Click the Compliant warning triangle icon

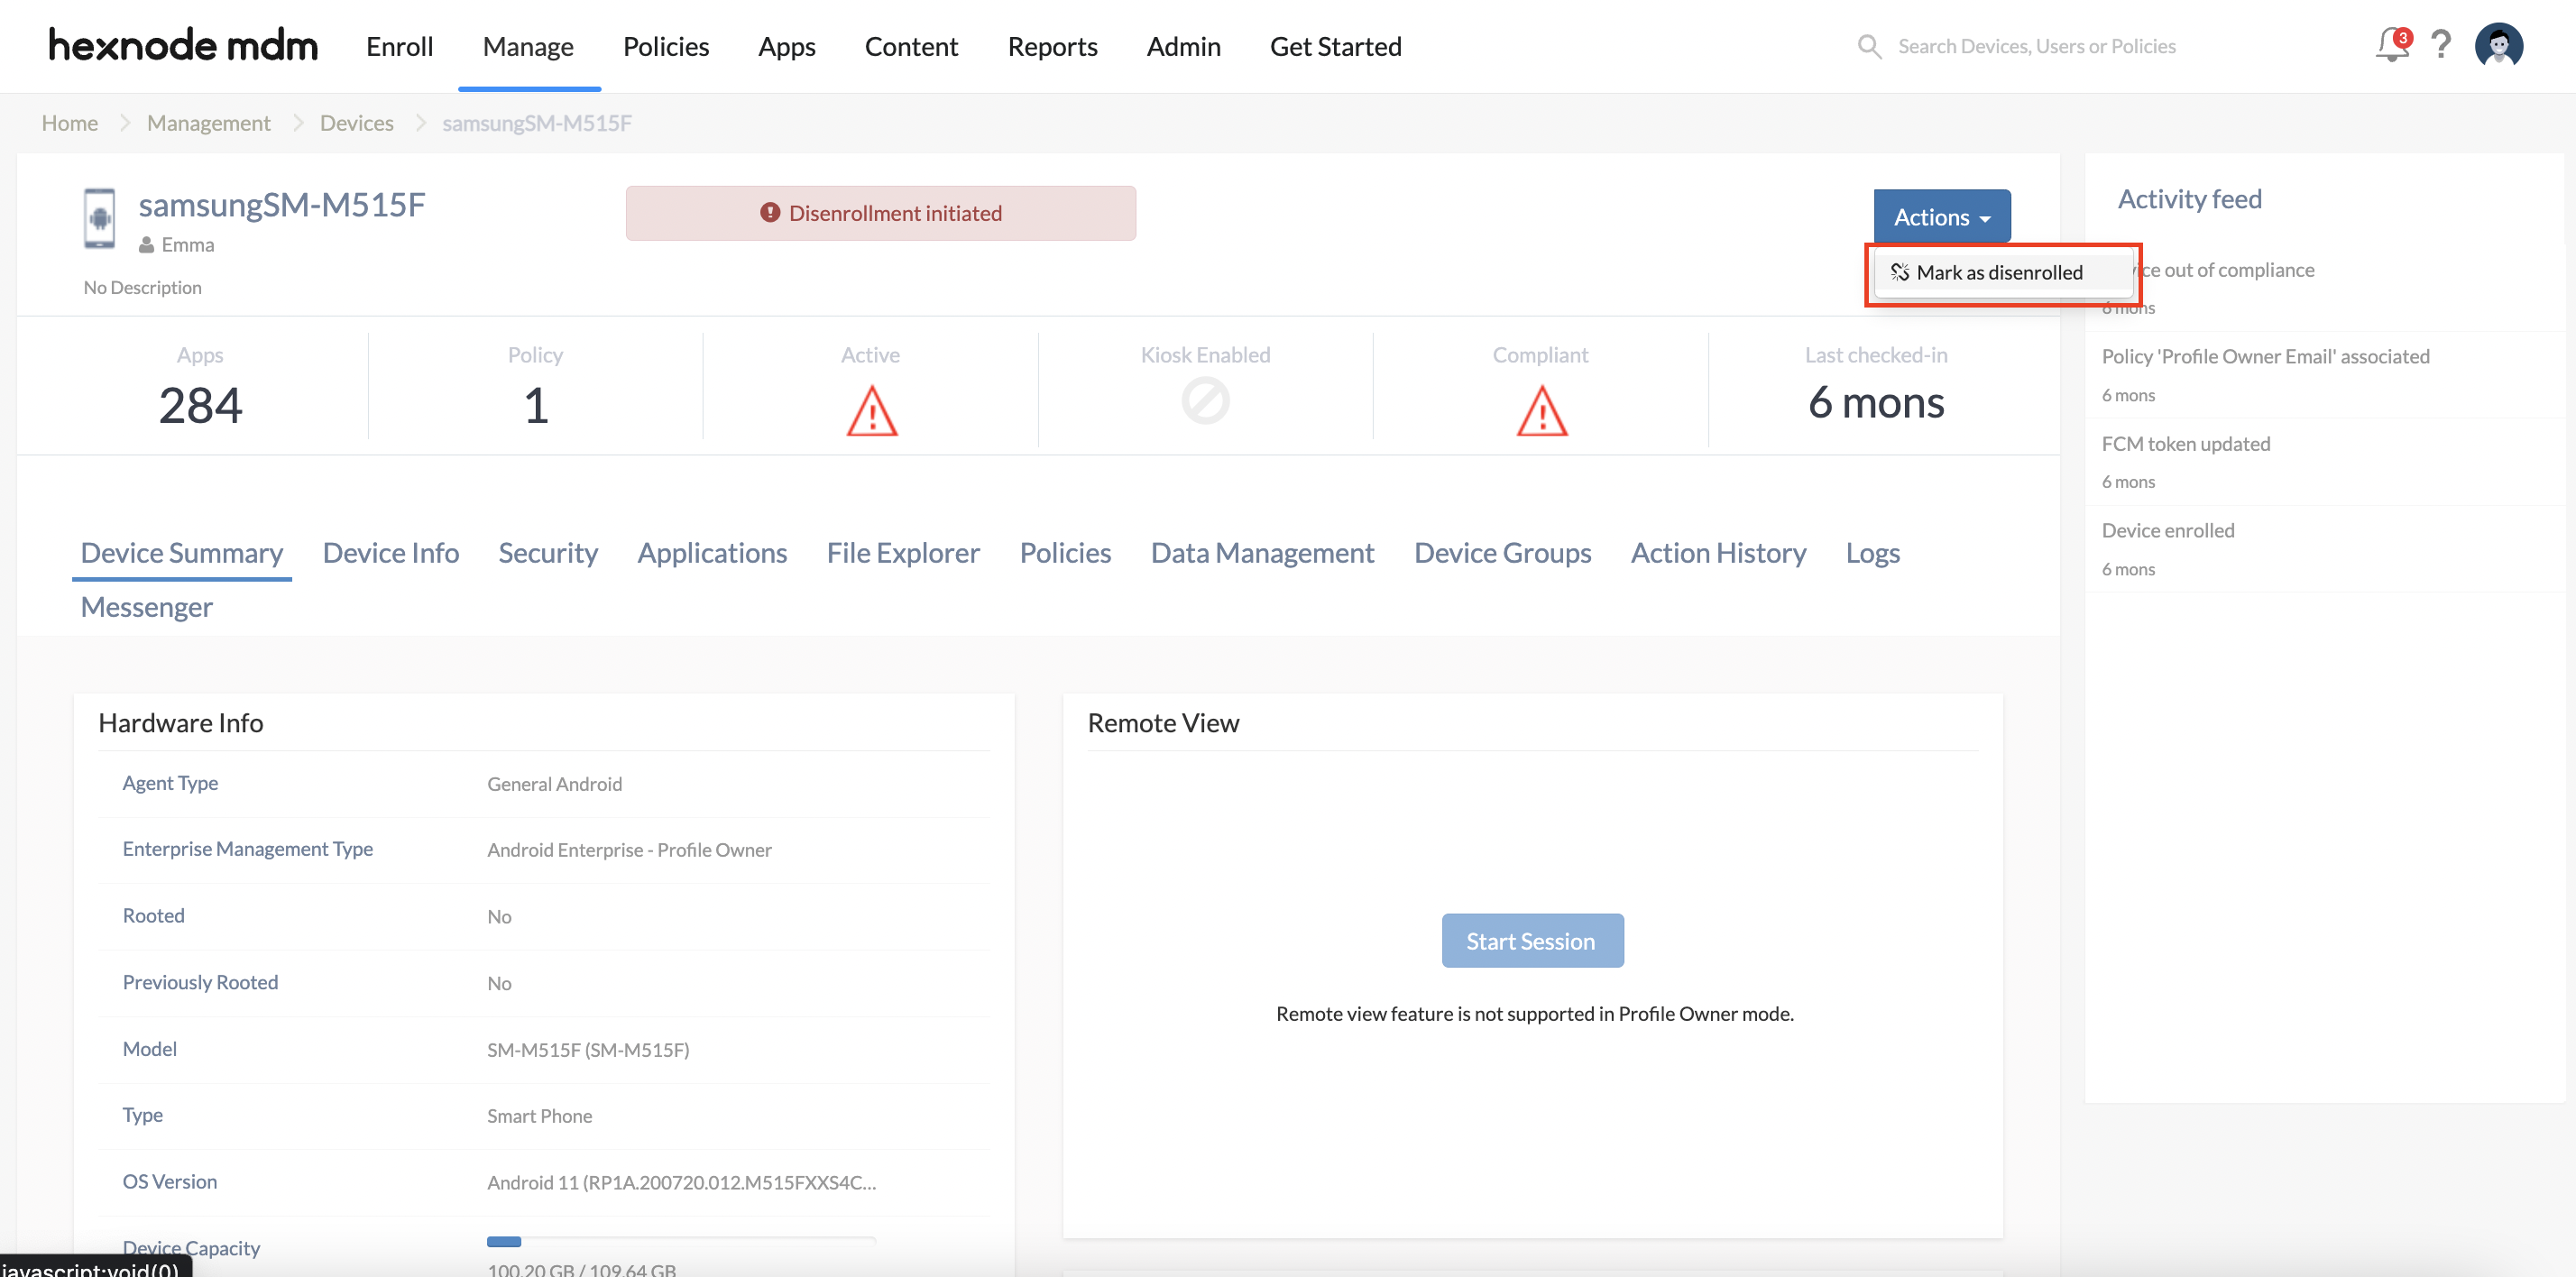click(x=1542, y=411)
